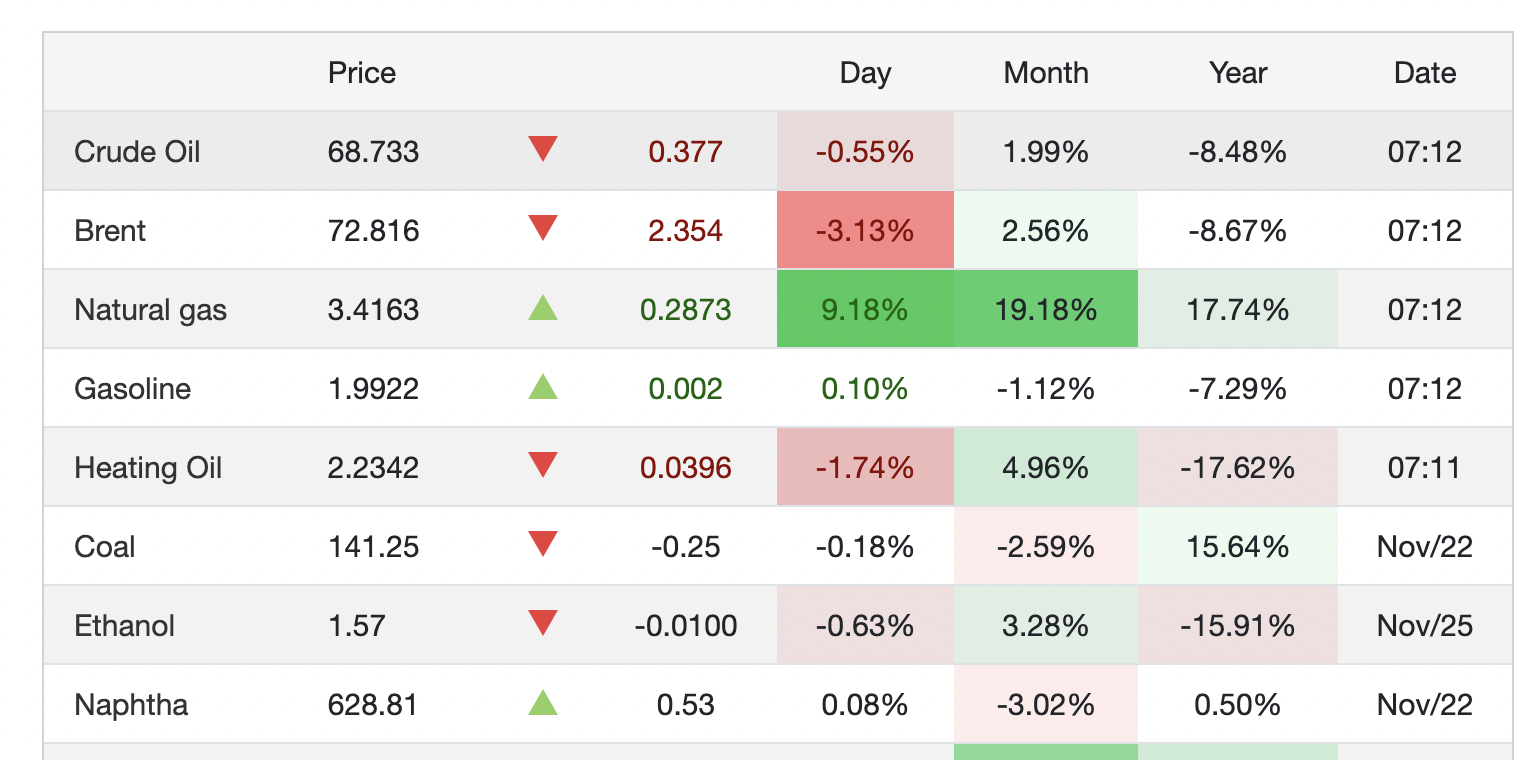The image size is (1520, 760).
Task: Click the Heating Oil year change -17.62%
Action: point(1238,468)
